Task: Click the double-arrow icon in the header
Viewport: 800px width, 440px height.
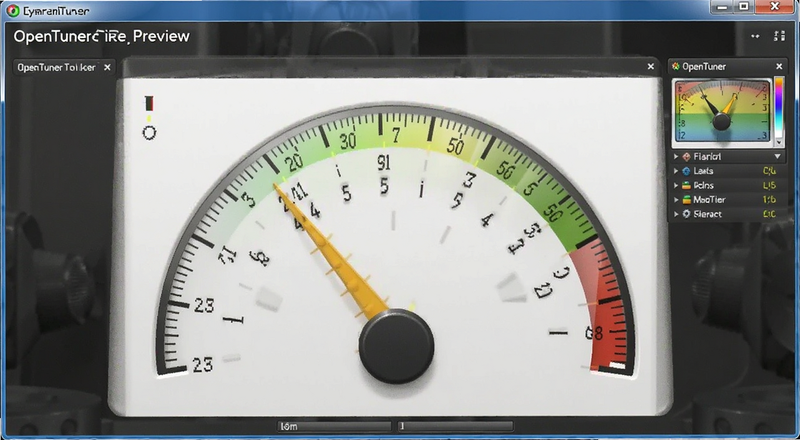Action: 755,36
